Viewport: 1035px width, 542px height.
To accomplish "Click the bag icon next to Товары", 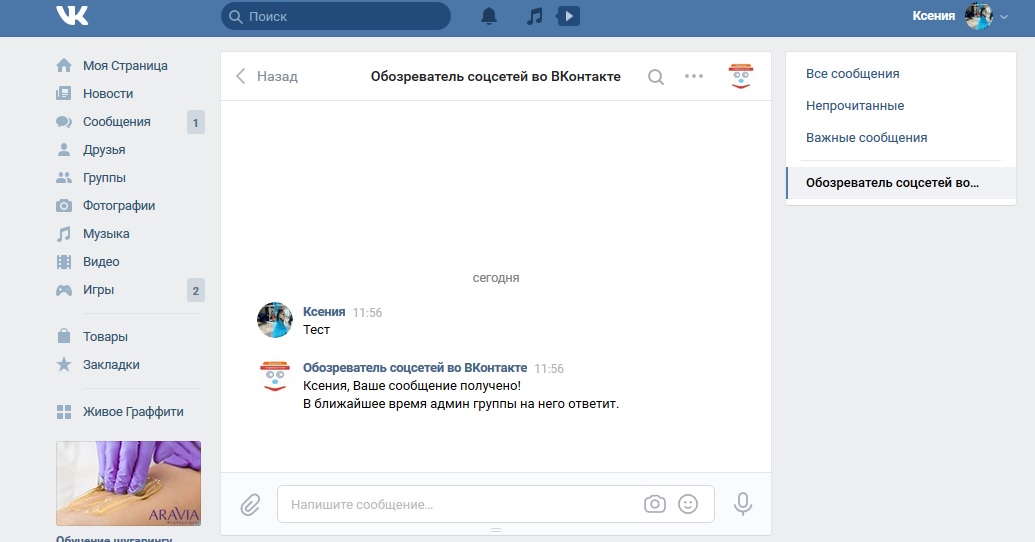I will [64, 336].
